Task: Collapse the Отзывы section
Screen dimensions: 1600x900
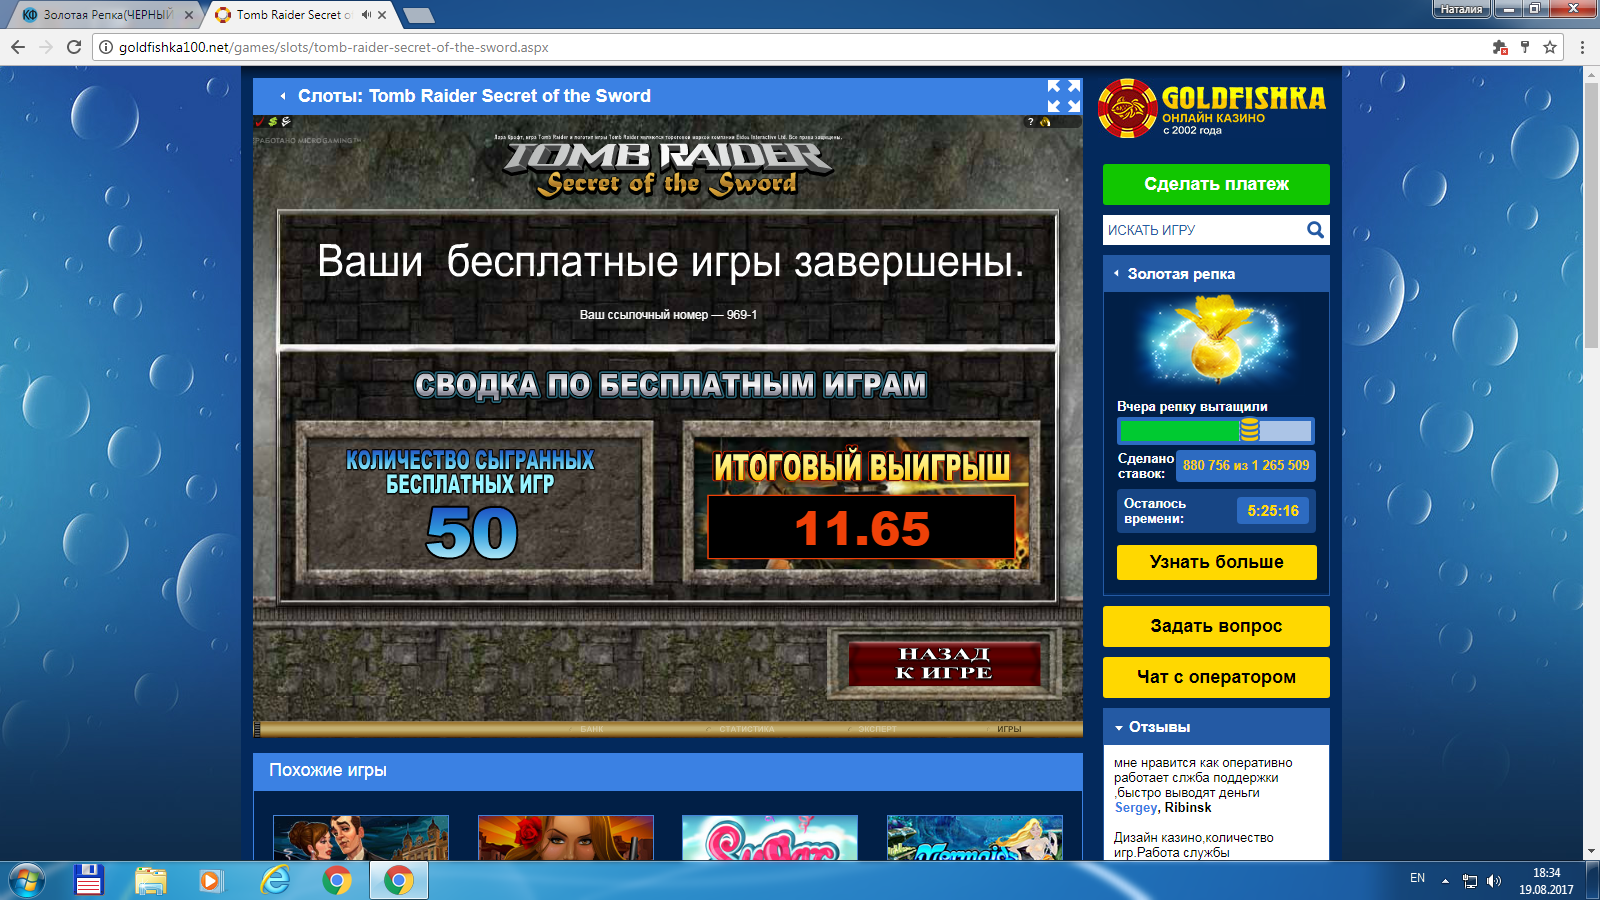Action: [1119, 728]
